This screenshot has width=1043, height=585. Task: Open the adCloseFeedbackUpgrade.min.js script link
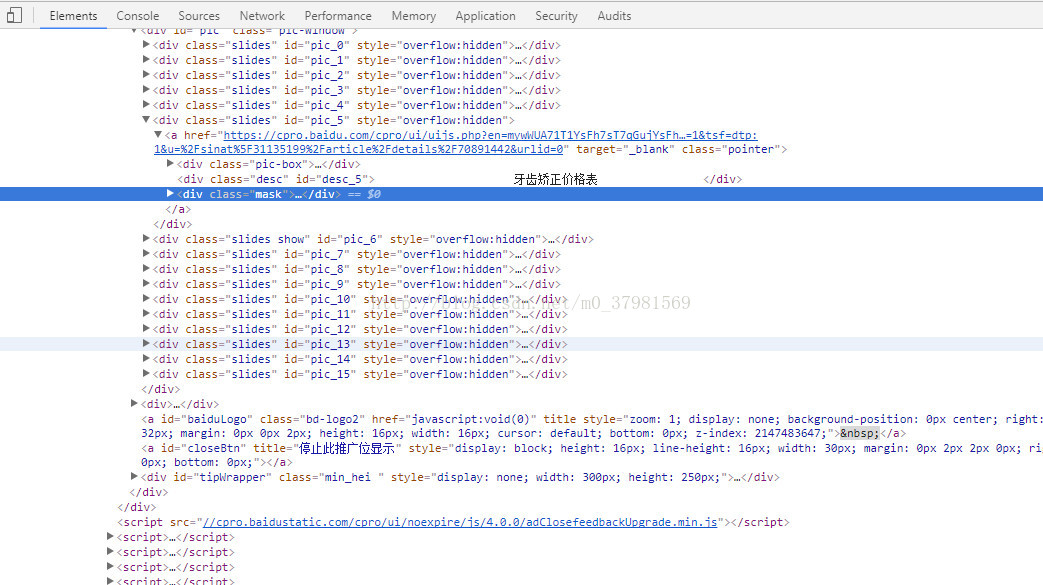[x=460, y=522]
